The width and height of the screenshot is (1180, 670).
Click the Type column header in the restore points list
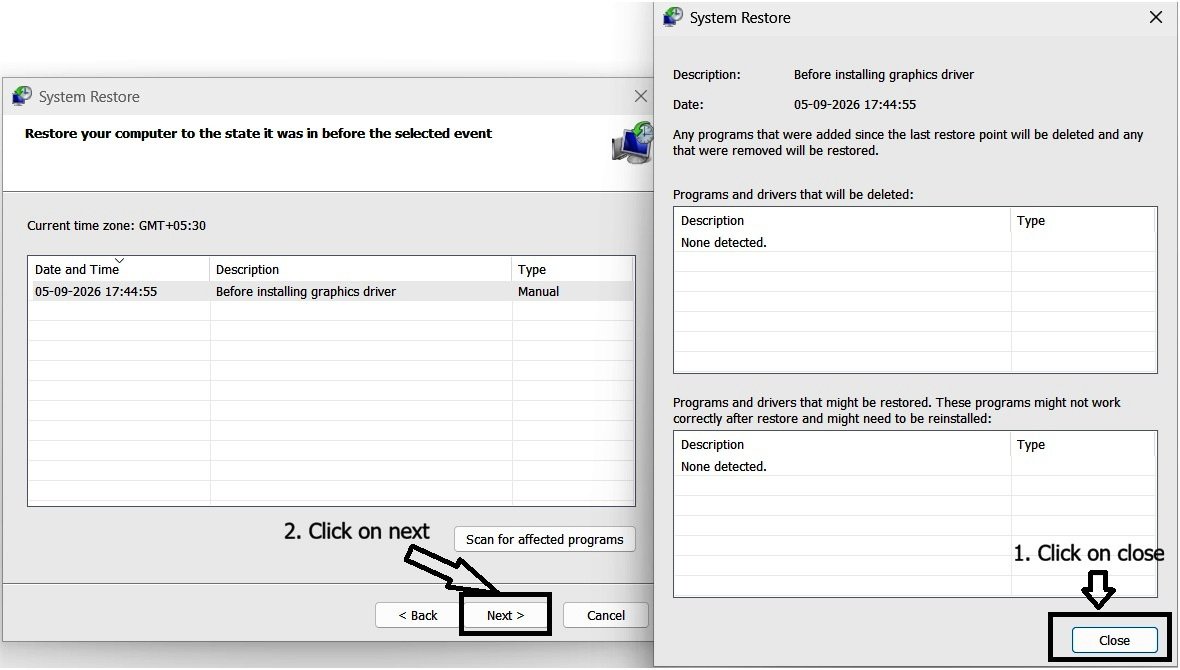[x=573, y=269]
